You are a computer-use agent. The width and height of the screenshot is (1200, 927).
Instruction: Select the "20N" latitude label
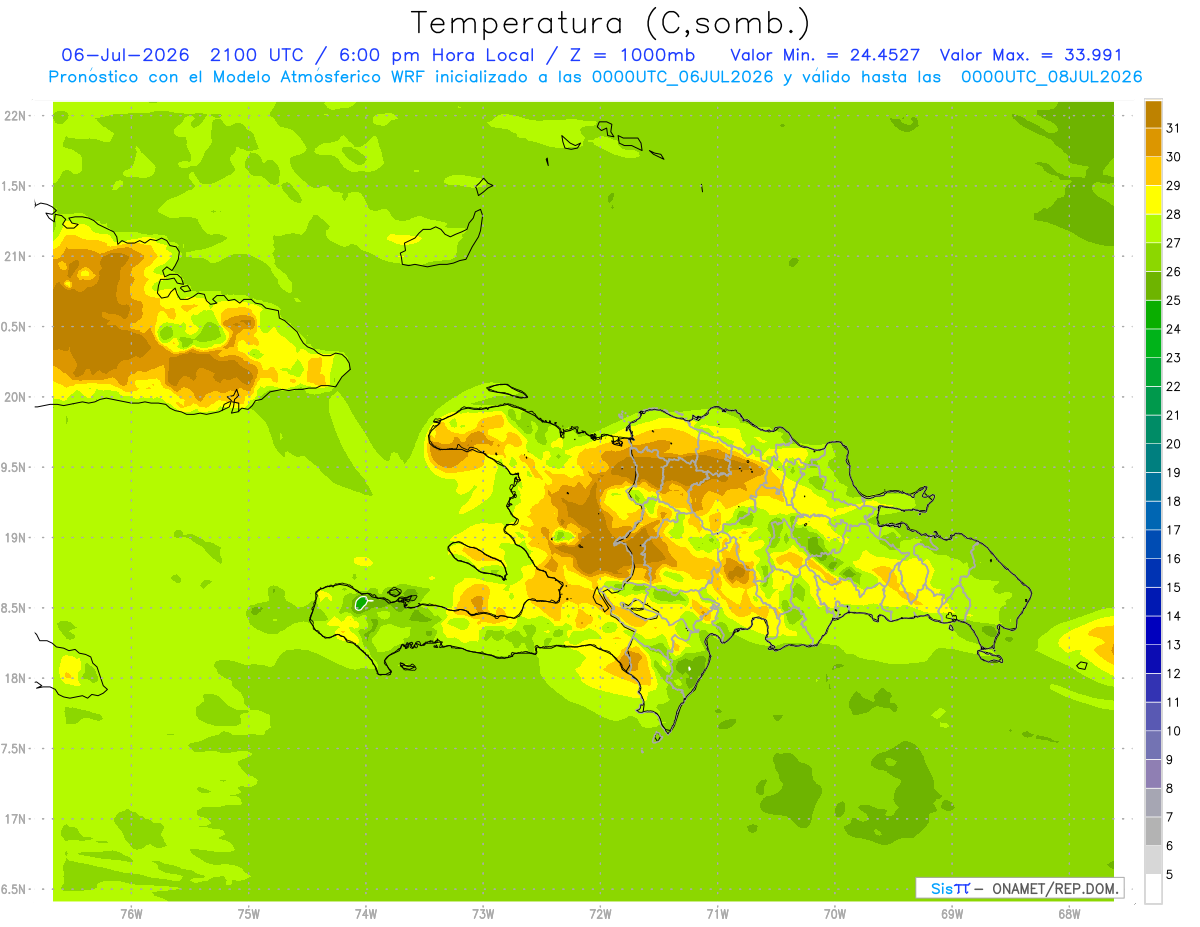[x=16, y=397]
